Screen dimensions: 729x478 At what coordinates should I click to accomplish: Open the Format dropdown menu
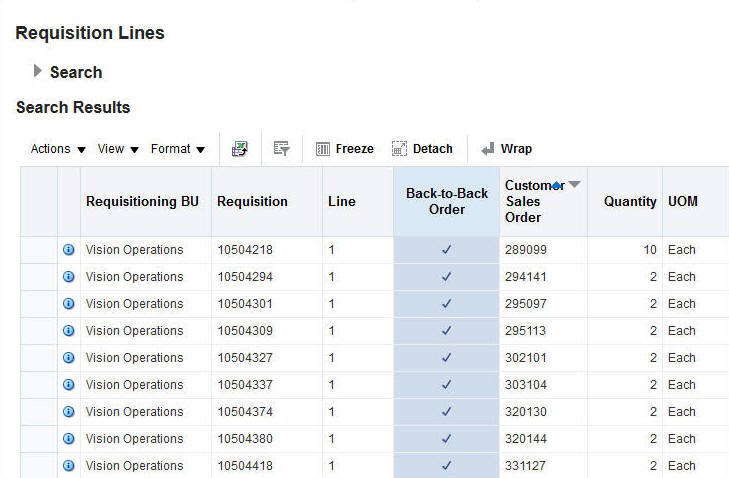click(178, 149)
